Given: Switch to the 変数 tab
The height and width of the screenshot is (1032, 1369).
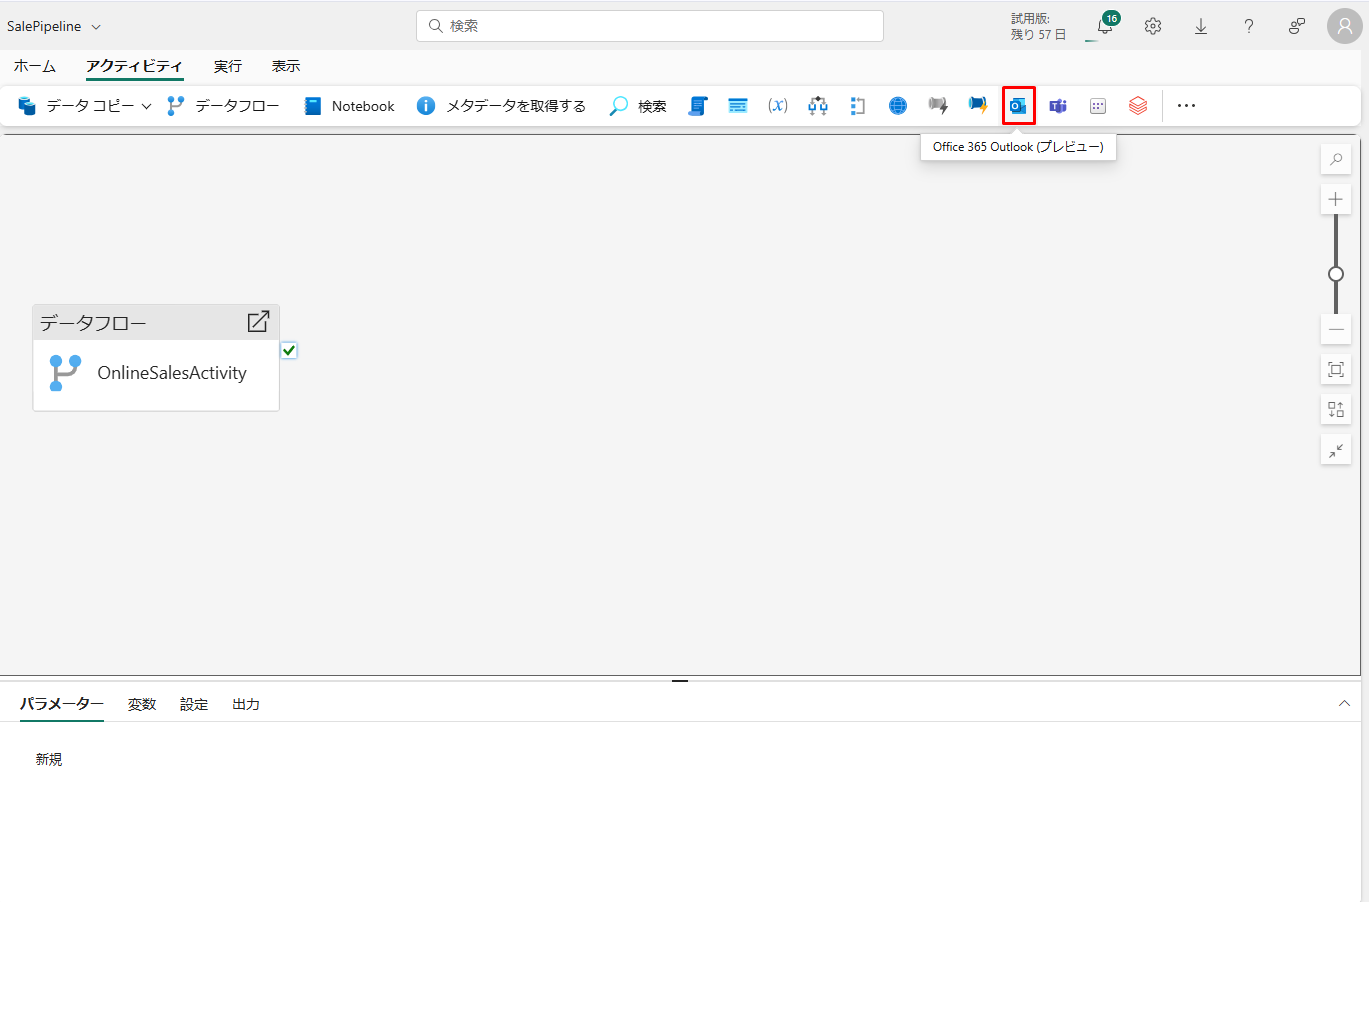Looking at the screenshot, I should pyautogui.click(x=142, y=704).
